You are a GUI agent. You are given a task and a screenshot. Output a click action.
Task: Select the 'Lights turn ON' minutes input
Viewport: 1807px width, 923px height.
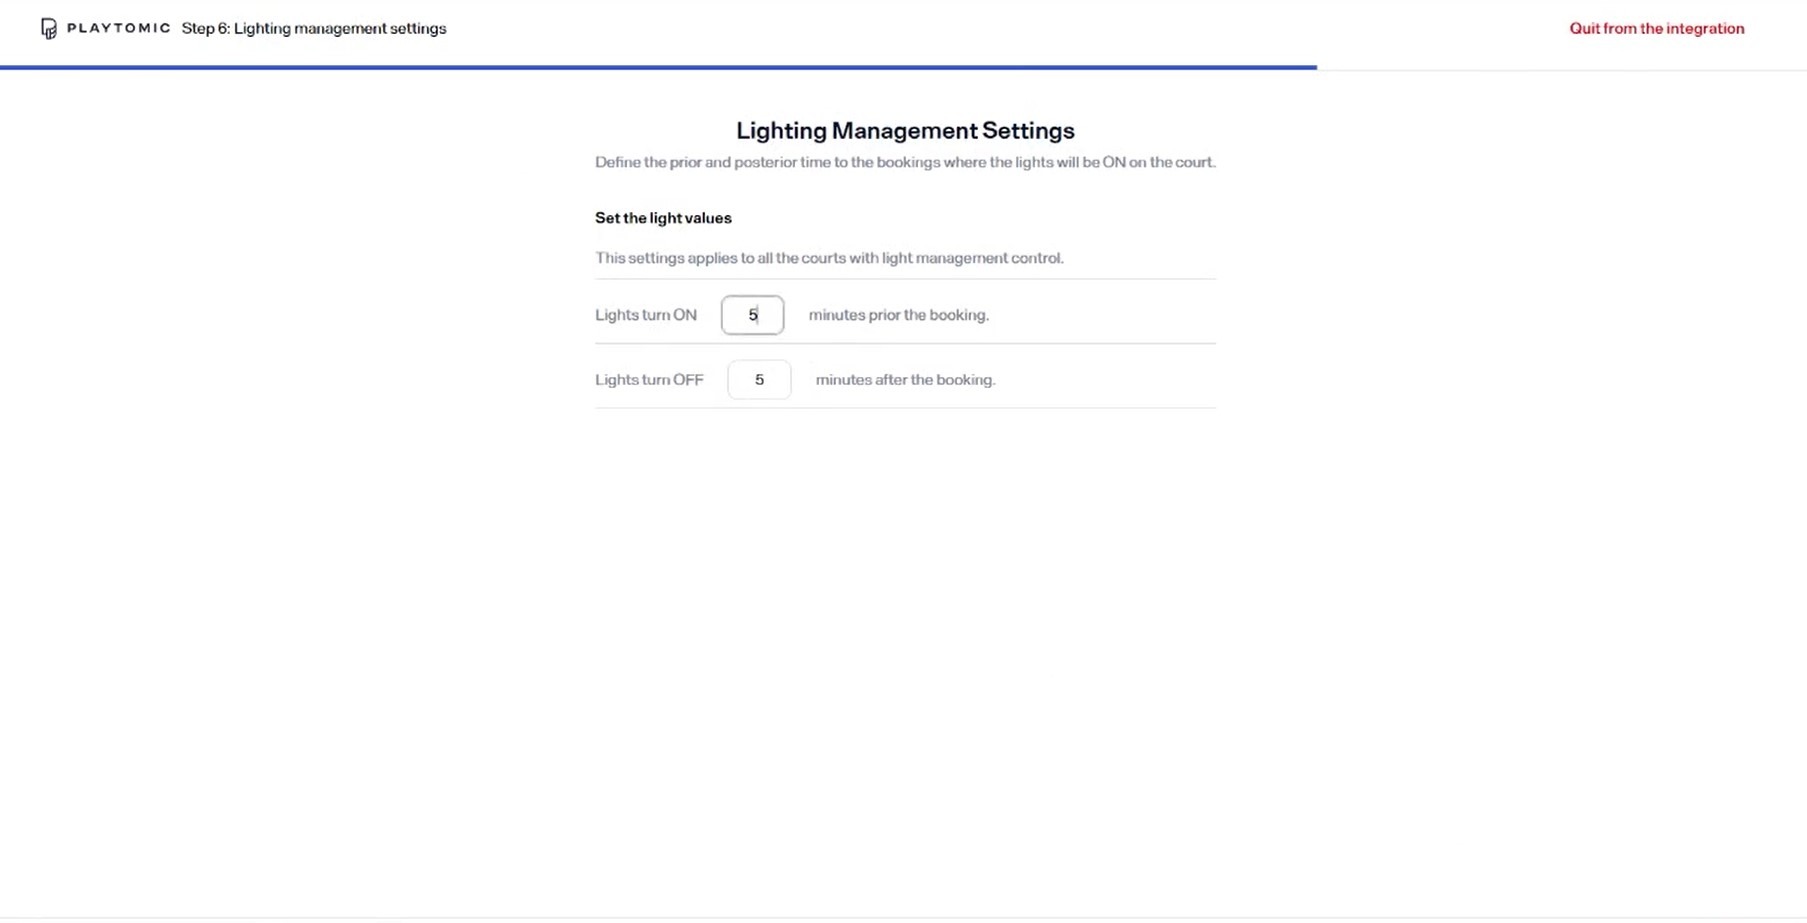pos(752,314)
